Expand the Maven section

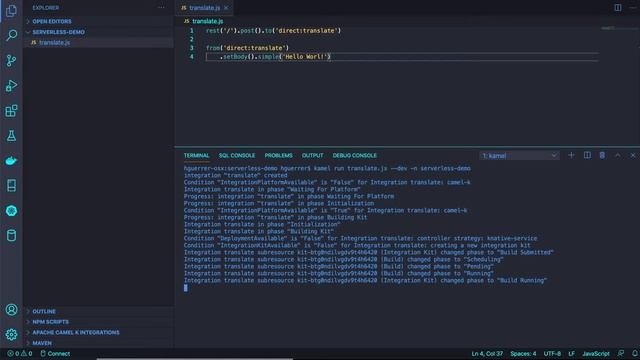tap(98, 343)
